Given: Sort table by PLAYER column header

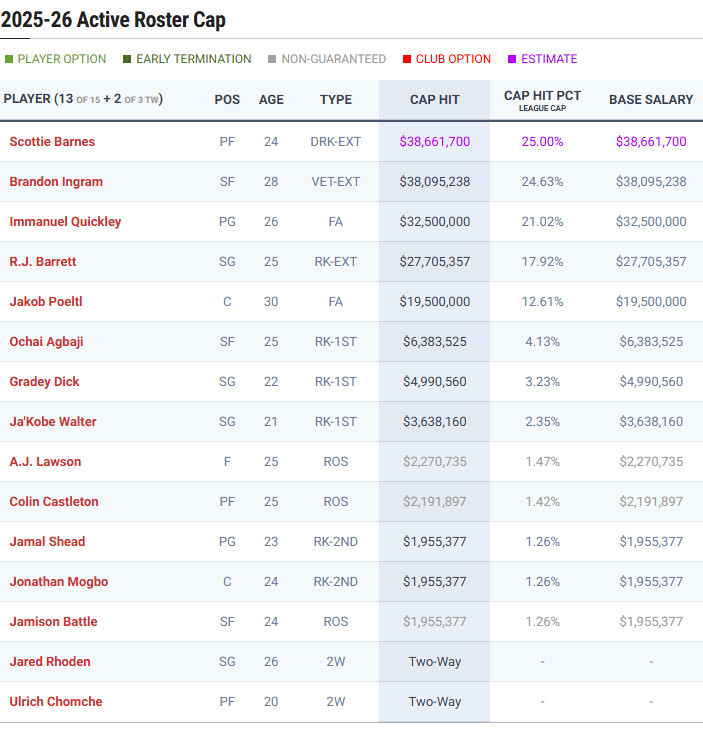Looking at the screenshot, I should coord(83,99).
